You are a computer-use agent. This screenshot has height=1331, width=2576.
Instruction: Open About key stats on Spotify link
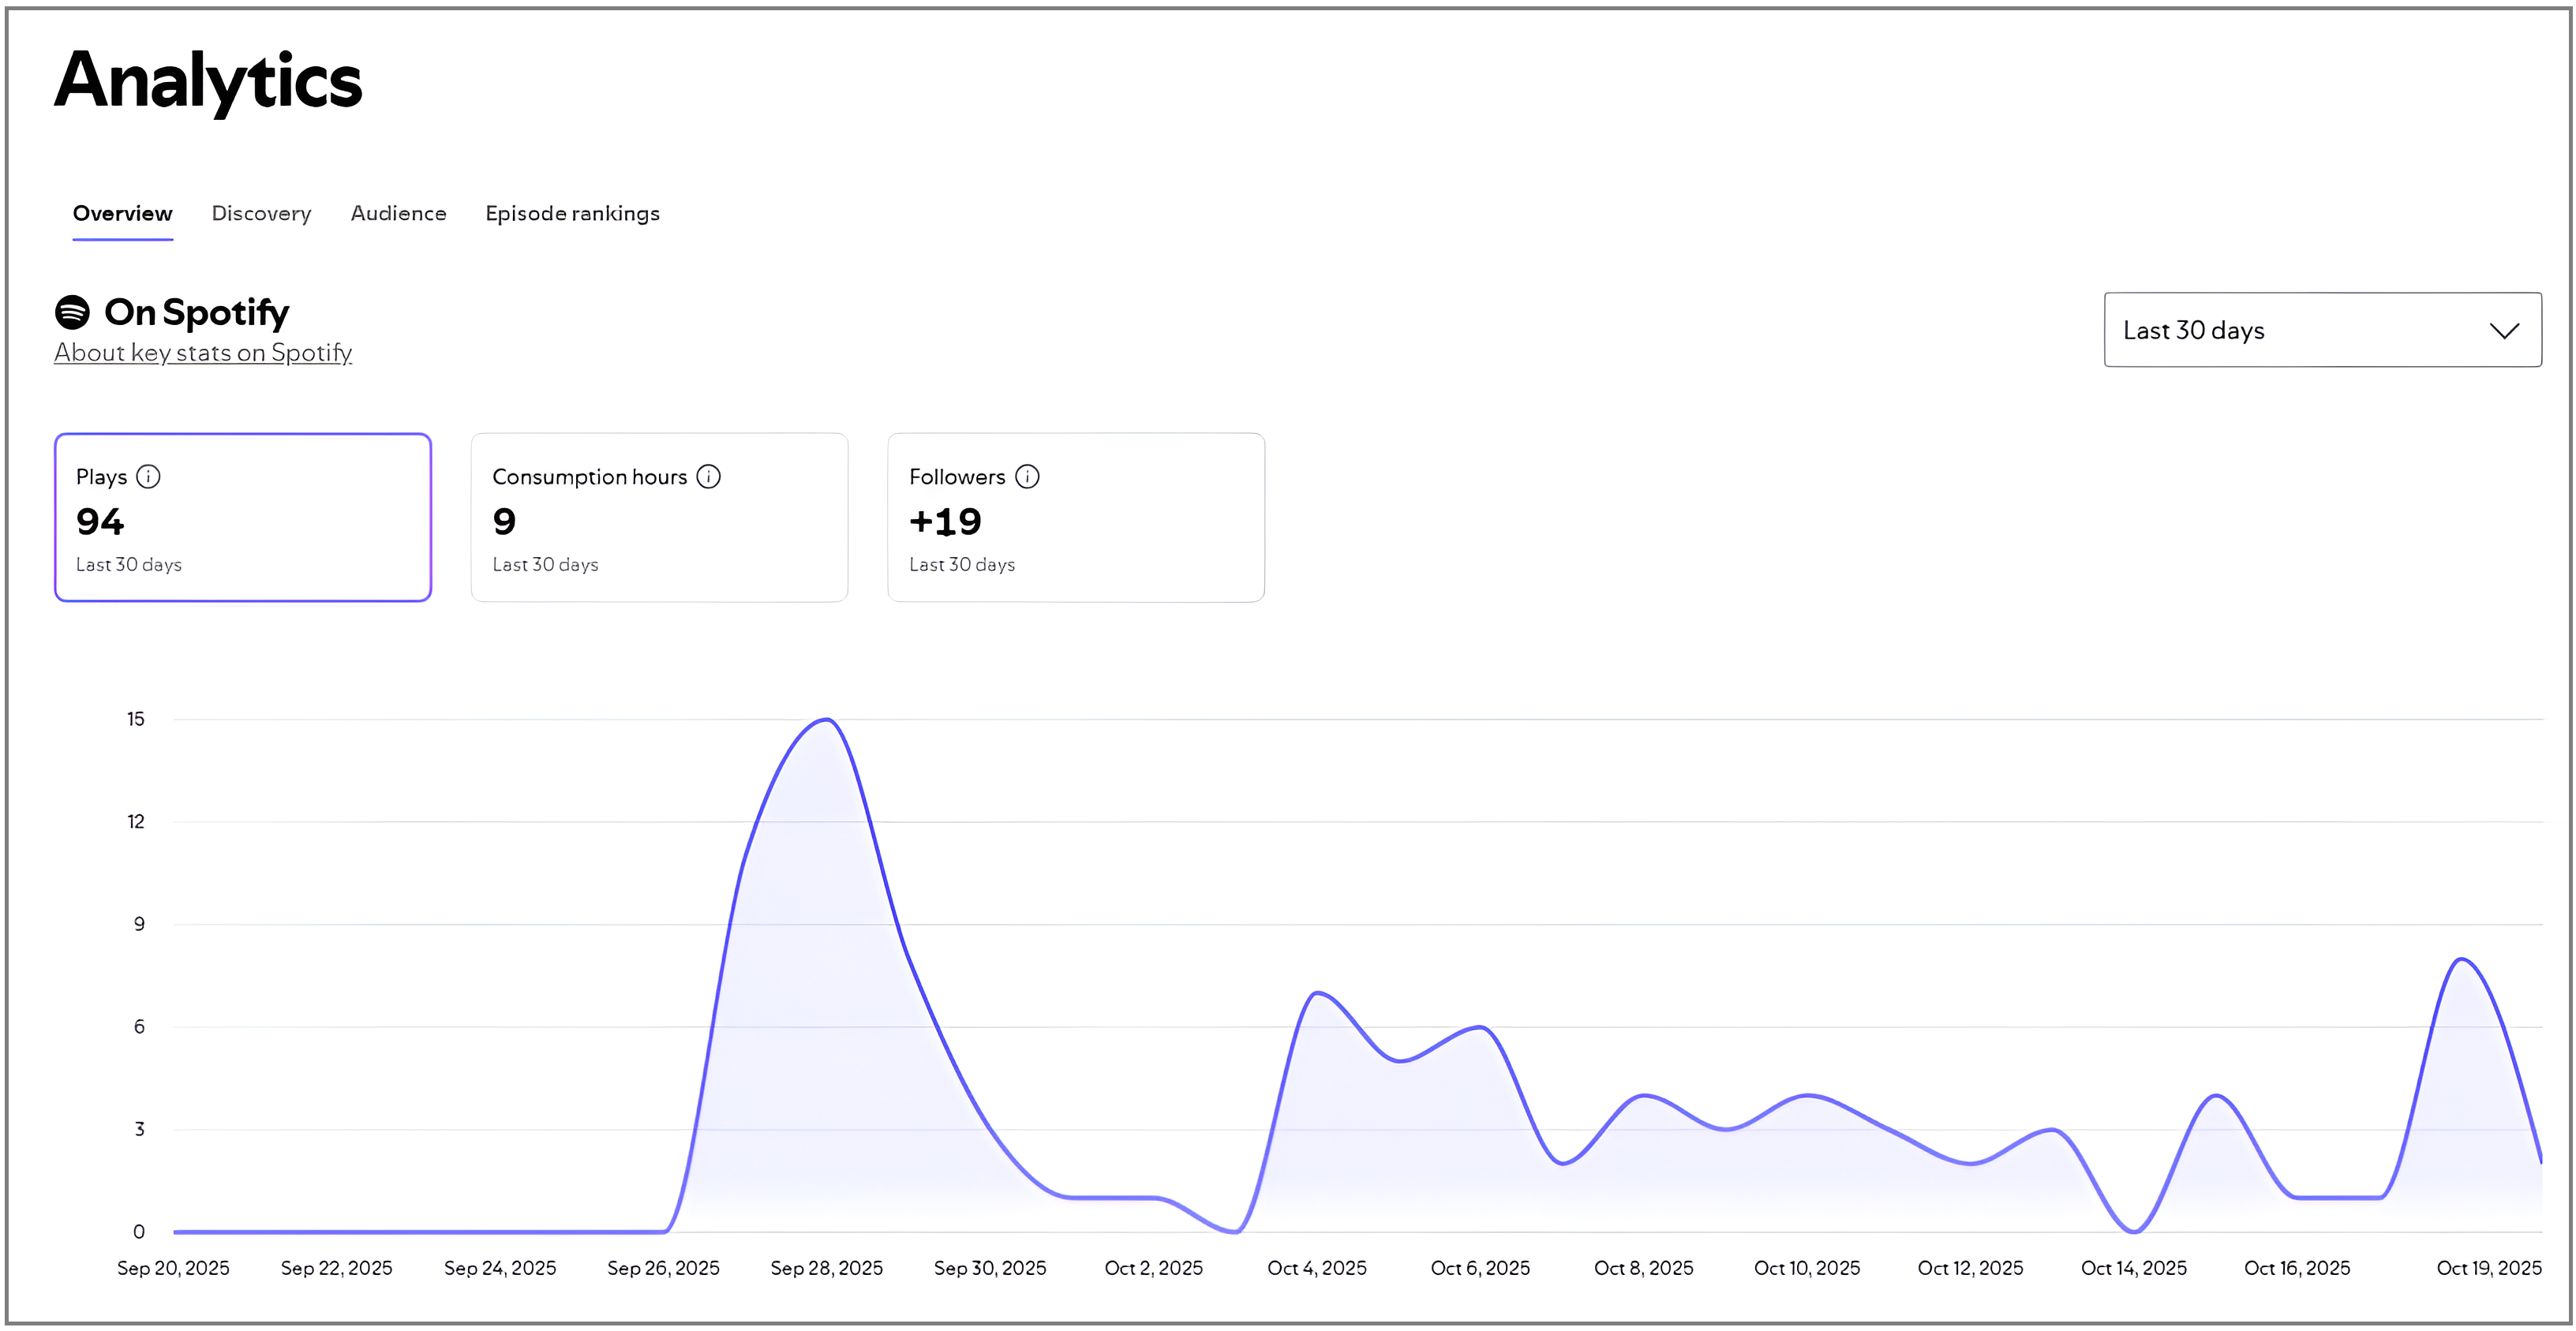tap(203, 353)
